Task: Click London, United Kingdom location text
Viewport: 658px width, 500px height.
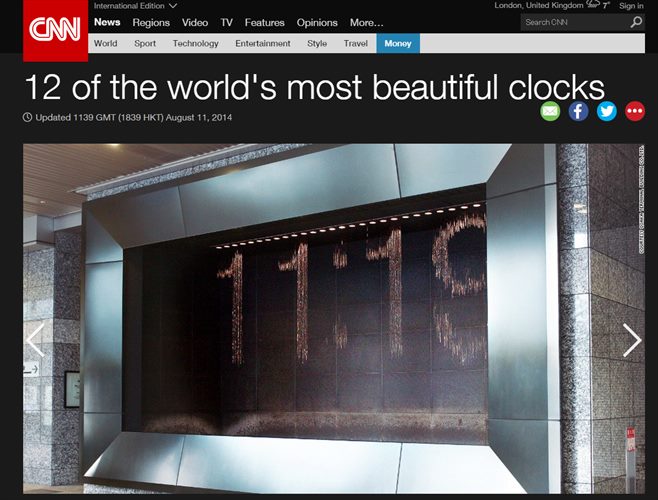Action: [x=539, y=5]
